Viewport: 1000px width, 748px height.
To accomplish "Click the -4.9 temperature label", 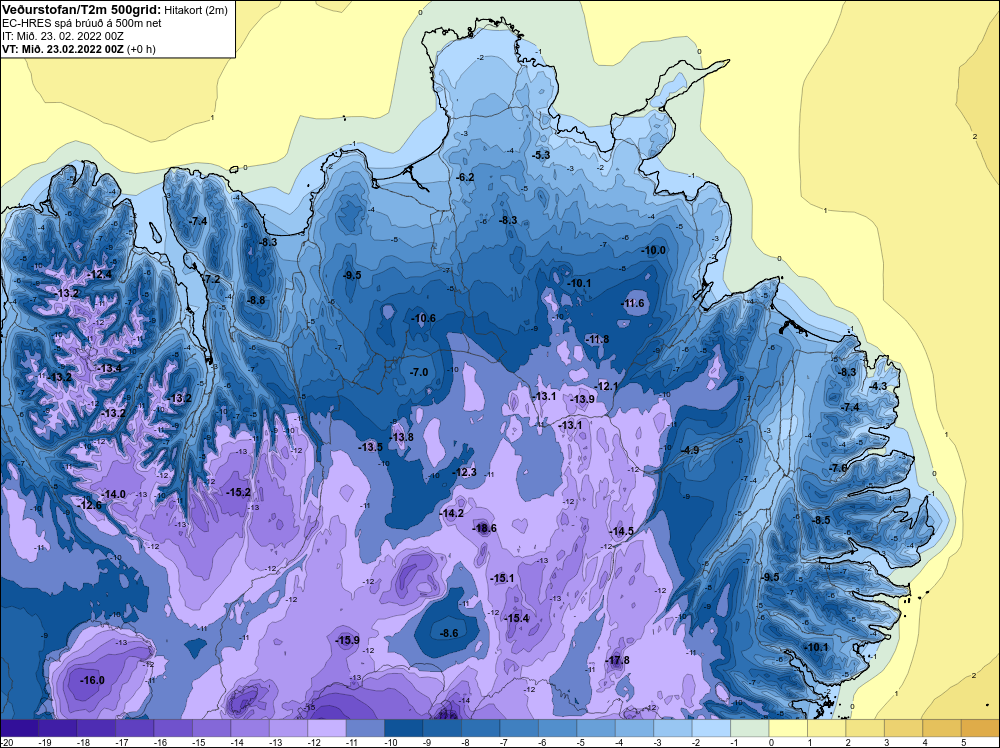I will [690, 450].
